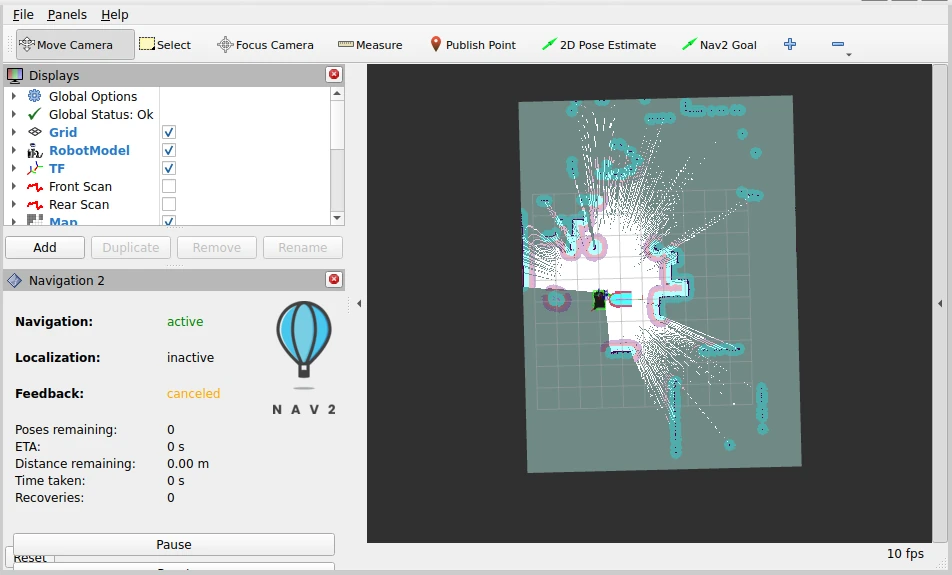Click the Rear Scan laser icon

(x=35, y=205)
